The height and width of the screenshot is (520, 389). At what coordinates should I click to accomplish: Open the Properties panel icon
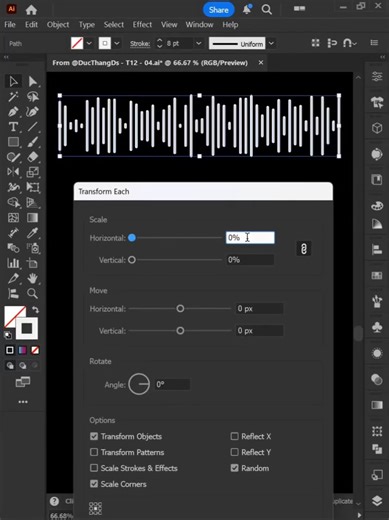377,76
